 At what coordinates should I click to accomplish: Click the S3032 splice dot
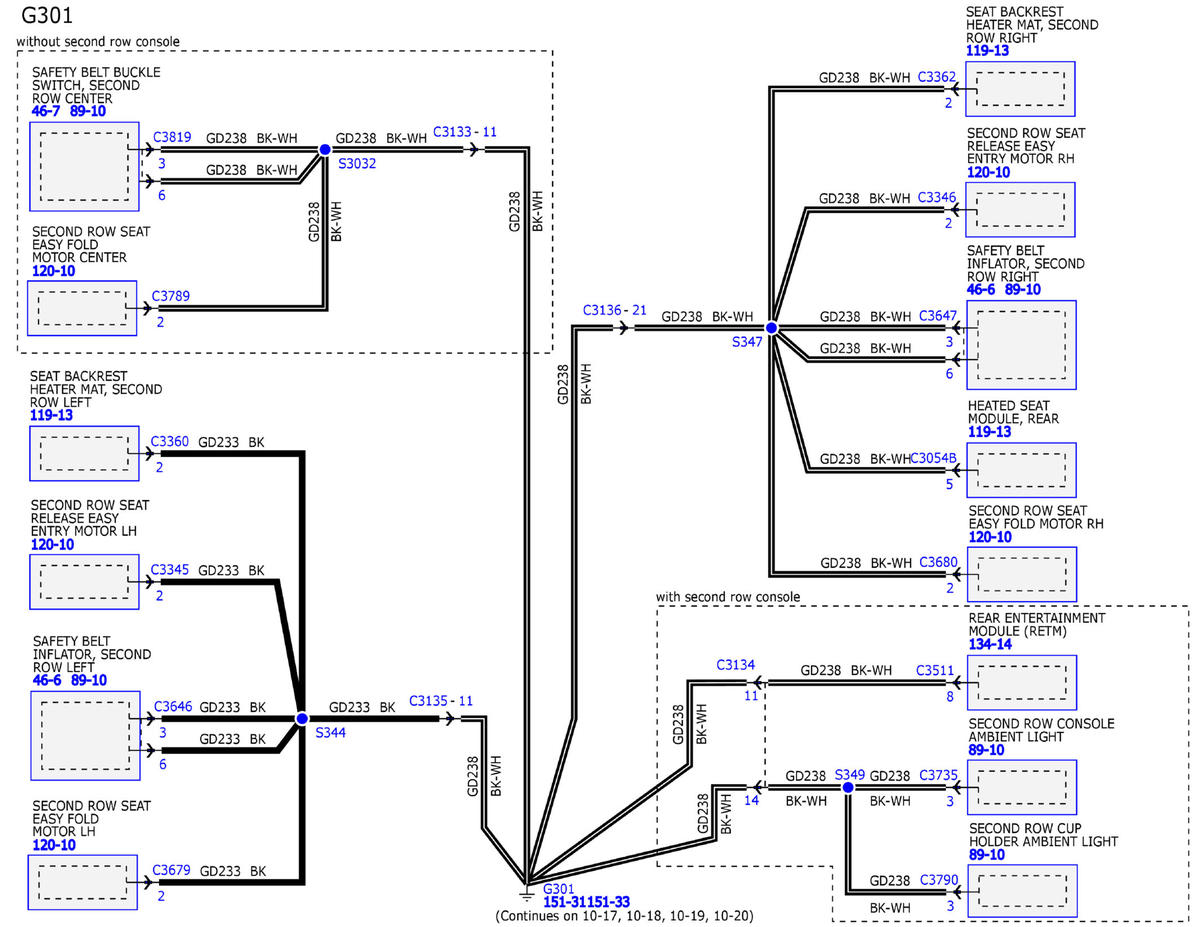(324, 149)
